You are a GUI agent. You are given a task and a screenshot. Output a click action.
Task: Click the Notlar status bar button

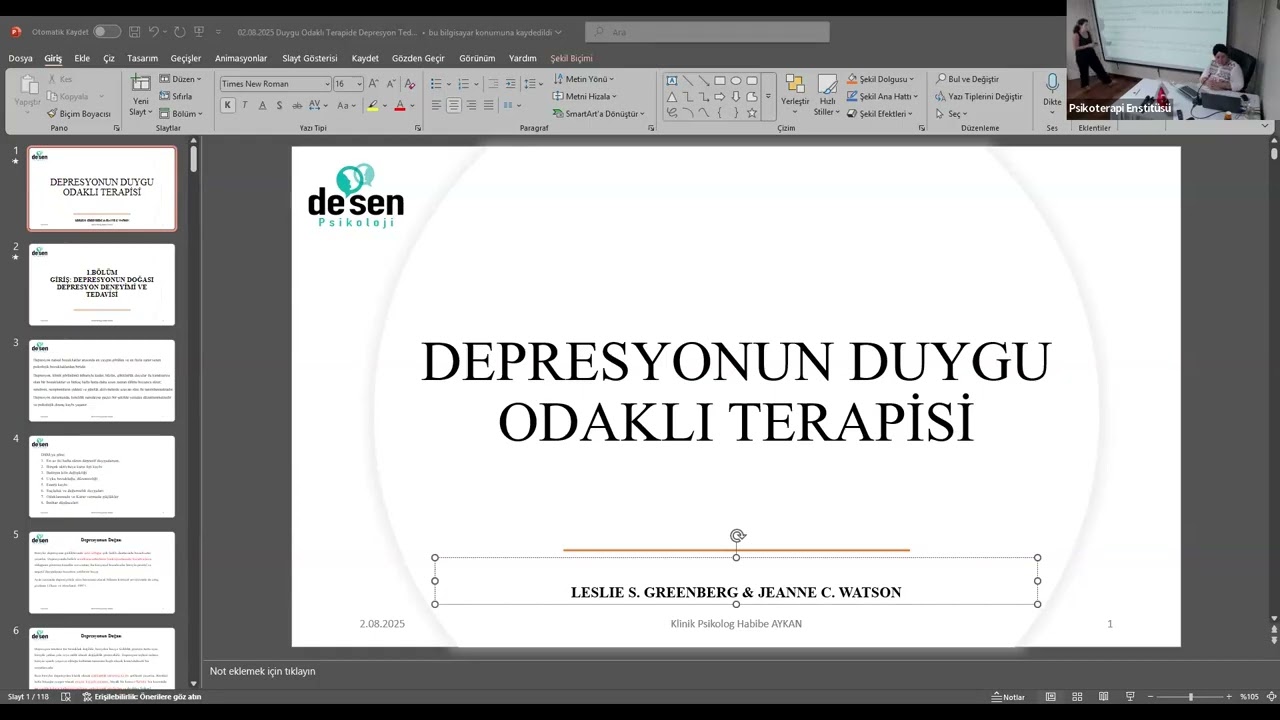1008,697
